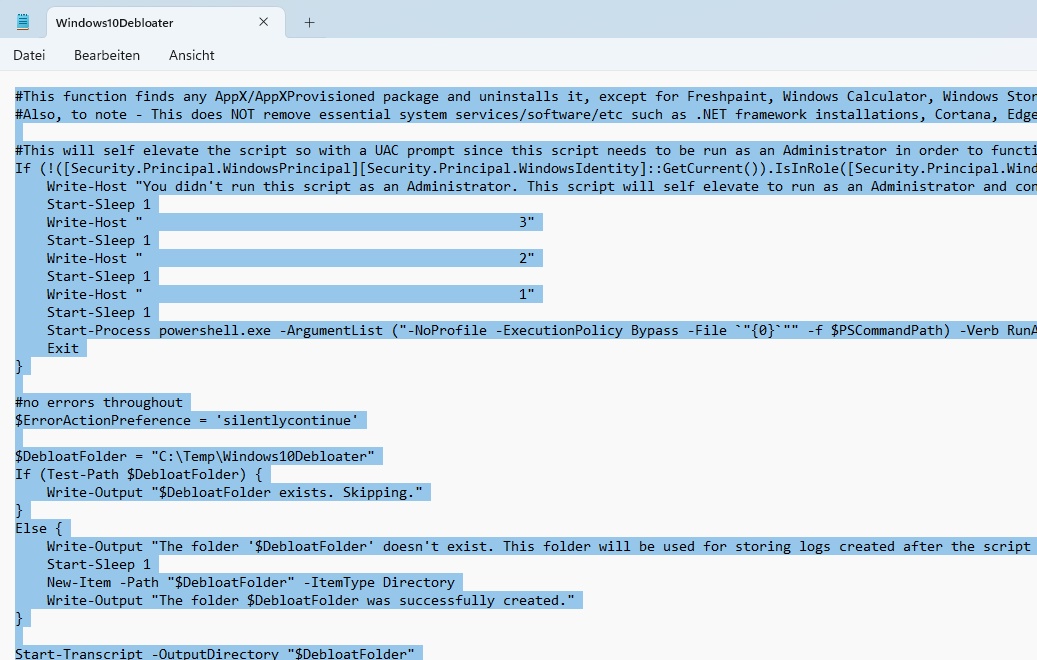Viewport: 1037px width, 660px height.
Task: Open a new tab with the plus button
Action: point(309,23)
